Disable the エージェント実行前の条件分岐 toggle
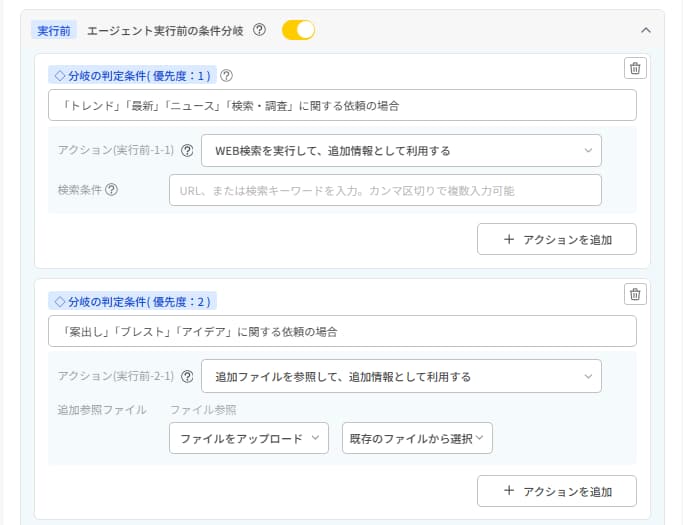 298,30
